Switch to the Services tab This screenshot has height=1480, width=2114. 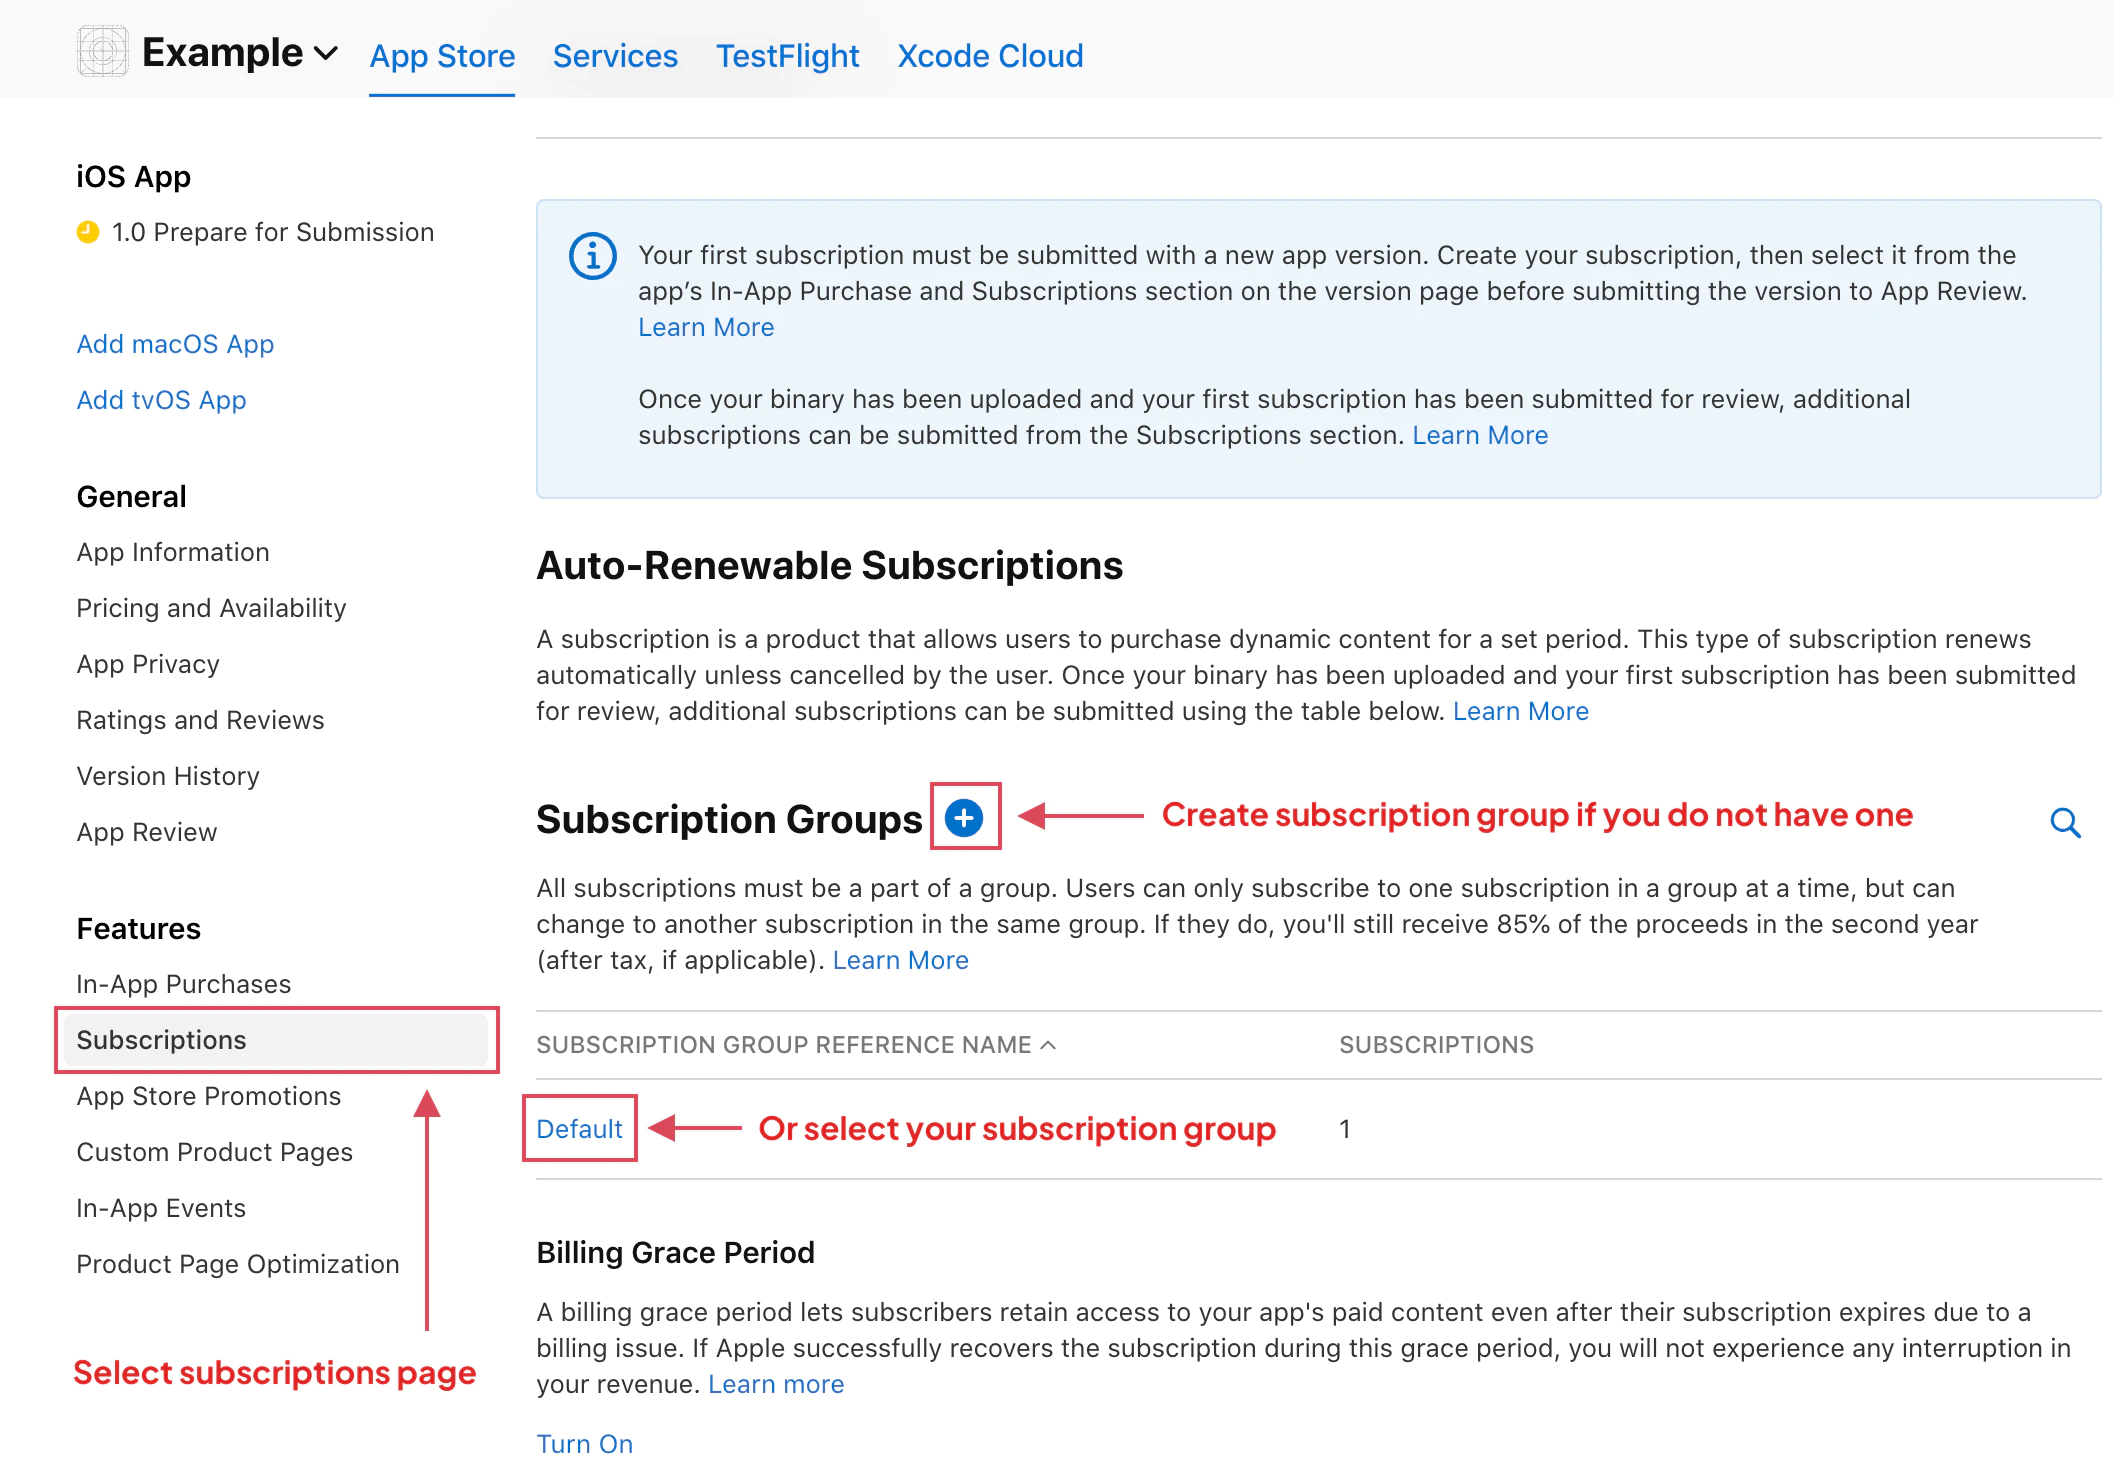615,56
